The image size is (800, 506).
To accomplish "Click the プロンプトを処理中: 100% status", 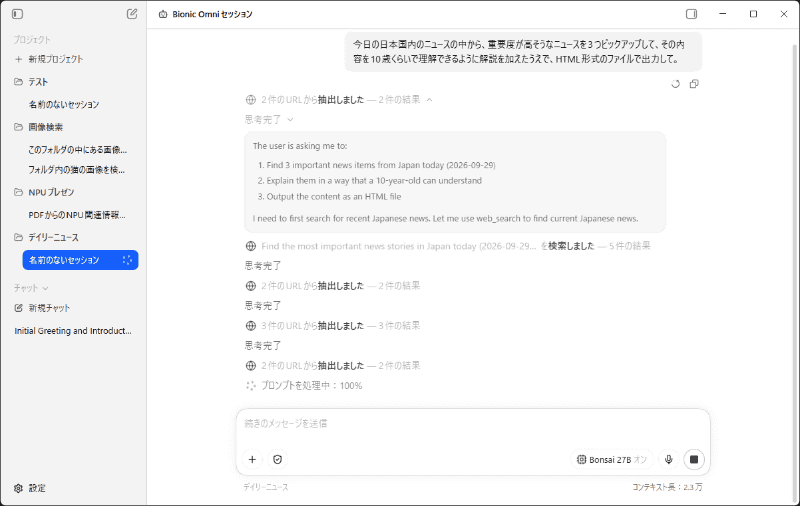I will click(x=304, y=386).
